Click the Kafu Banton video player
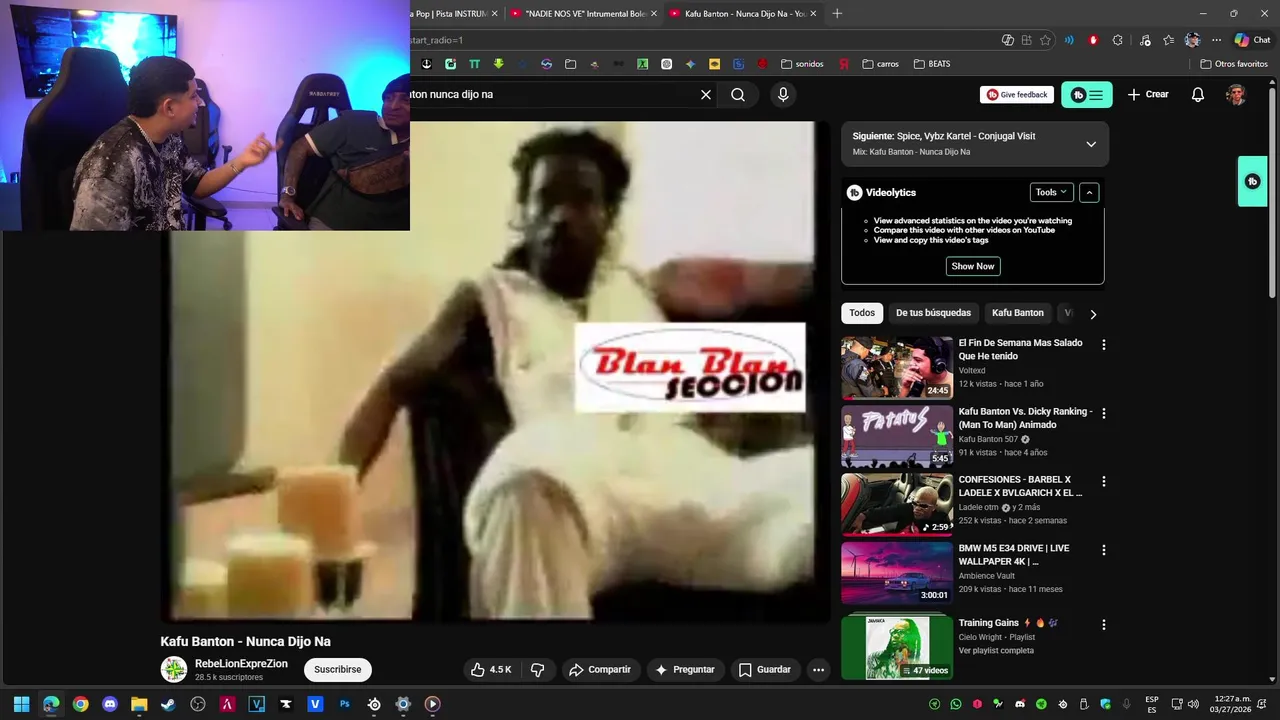Image resolution: width=1280 pixels, height=720 pixels. tap(495, 371)
